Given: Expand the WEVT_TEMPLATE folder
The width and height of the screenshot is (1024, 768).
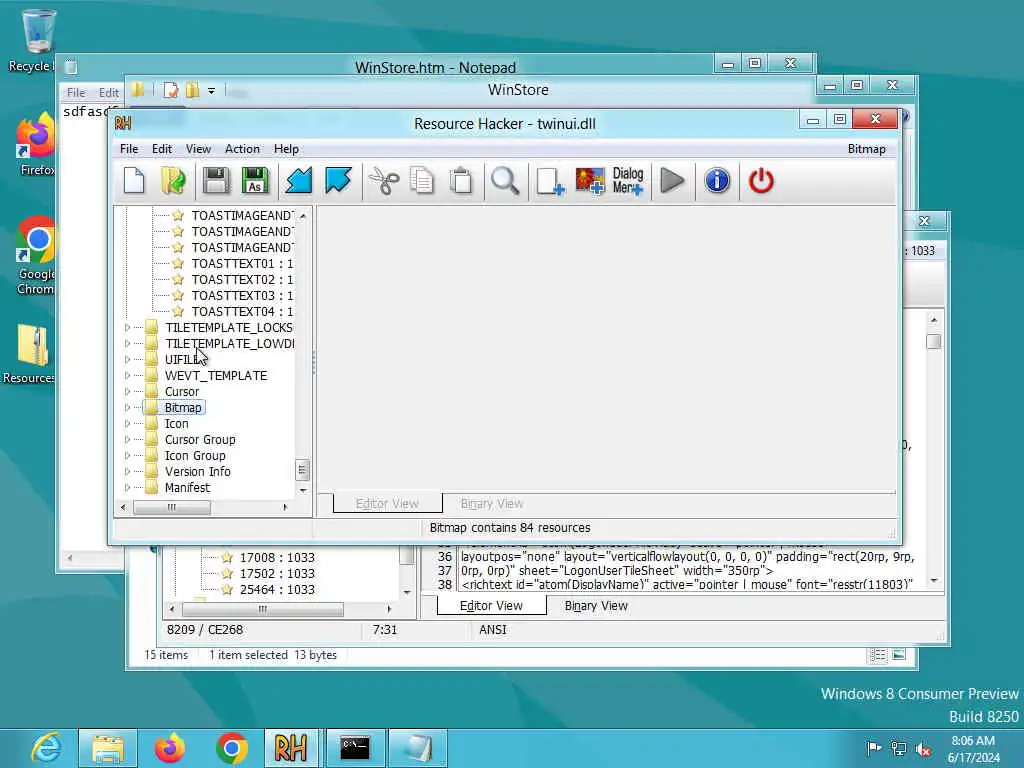Looking at the screenshot, I should [x=127, y=376].
